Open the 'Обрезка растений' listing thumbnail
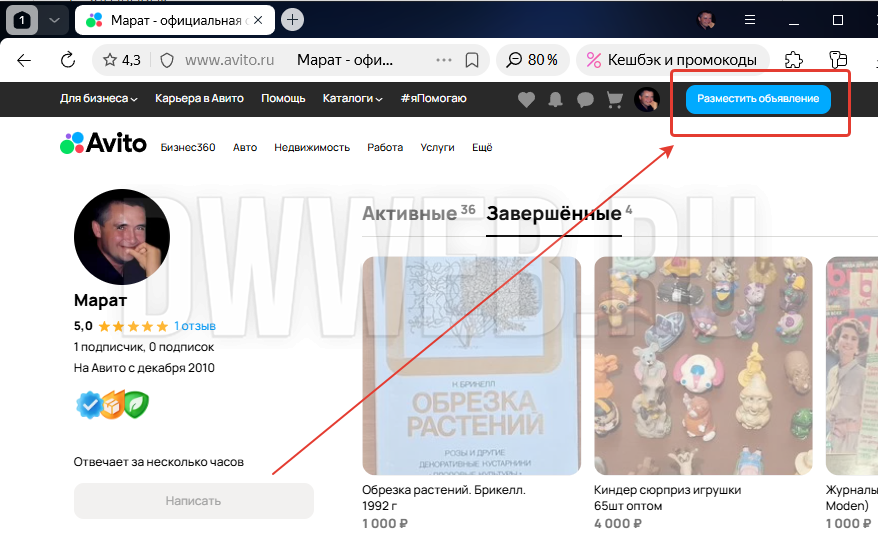The width and height of the screenshot is (878, 533). 471,366
